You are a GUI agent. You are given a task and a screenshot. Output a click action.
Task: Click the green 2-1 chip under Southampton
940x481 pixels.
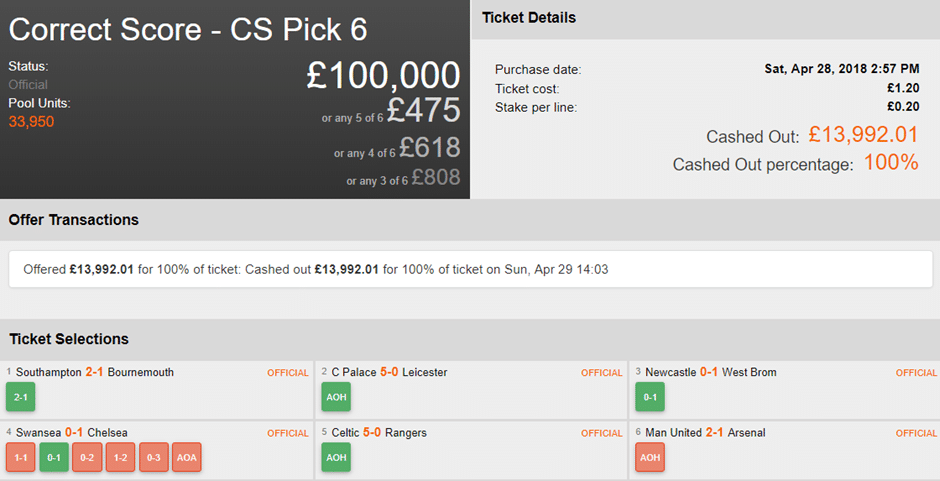coord(20,397)
